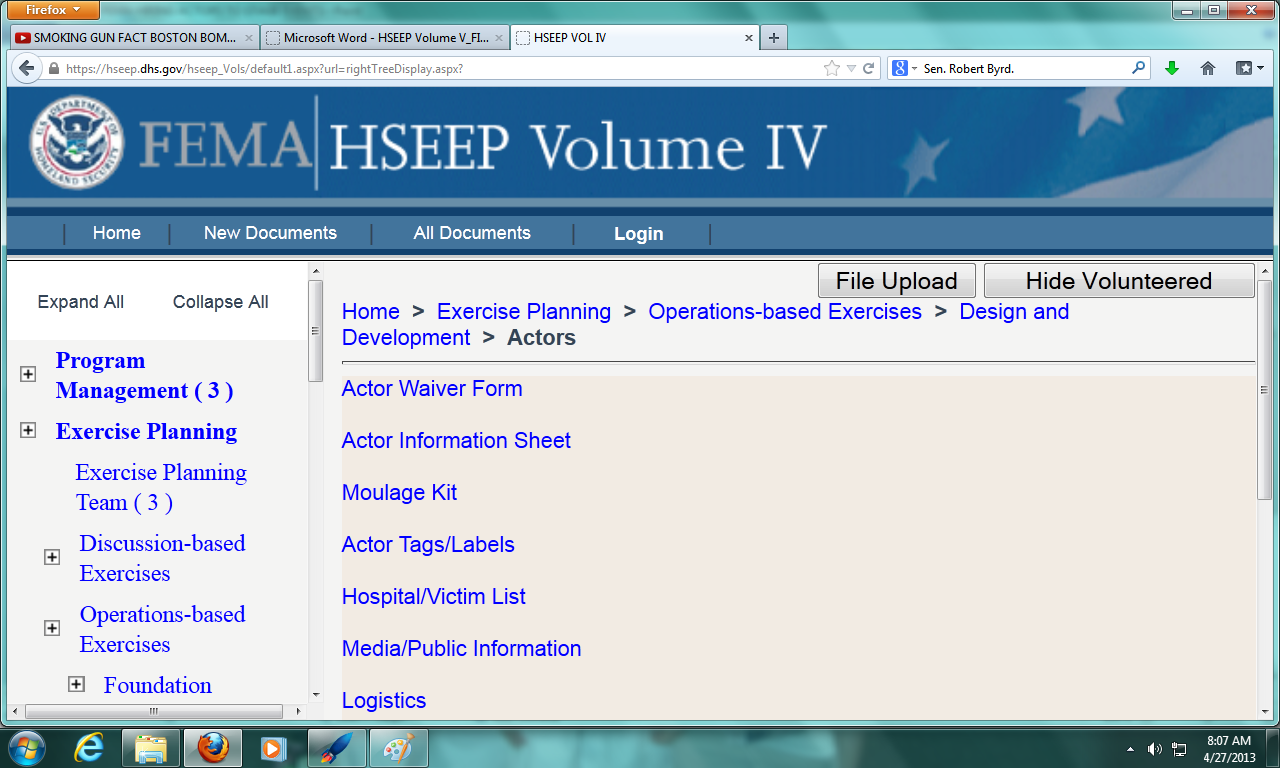Click Expand All in tree panel
This screenshot has height=768, width=1280.
81,302
